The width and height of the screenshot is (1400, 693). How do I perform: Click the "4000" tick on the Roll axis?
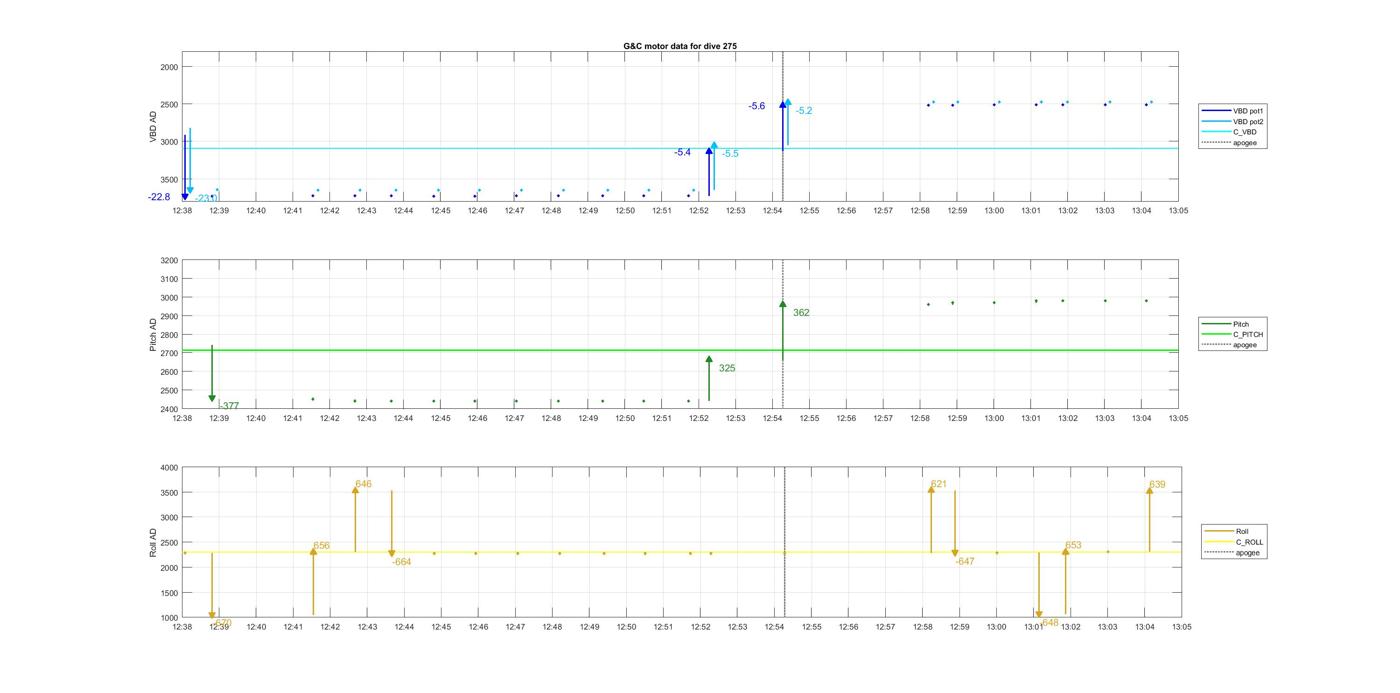coord(169,468)
